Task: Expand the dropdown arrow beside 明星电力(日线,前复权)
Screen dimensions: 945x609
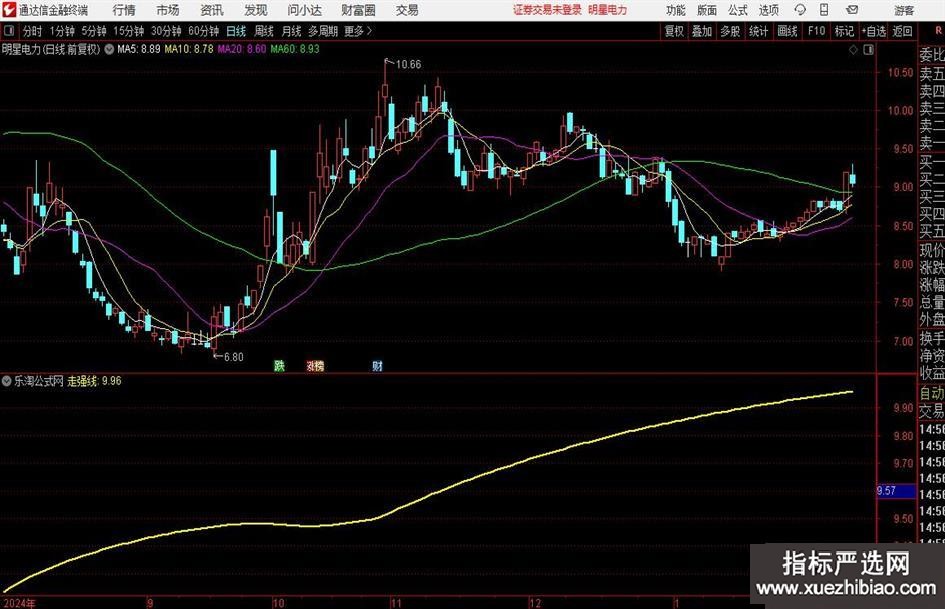Action: coord(109,49)
